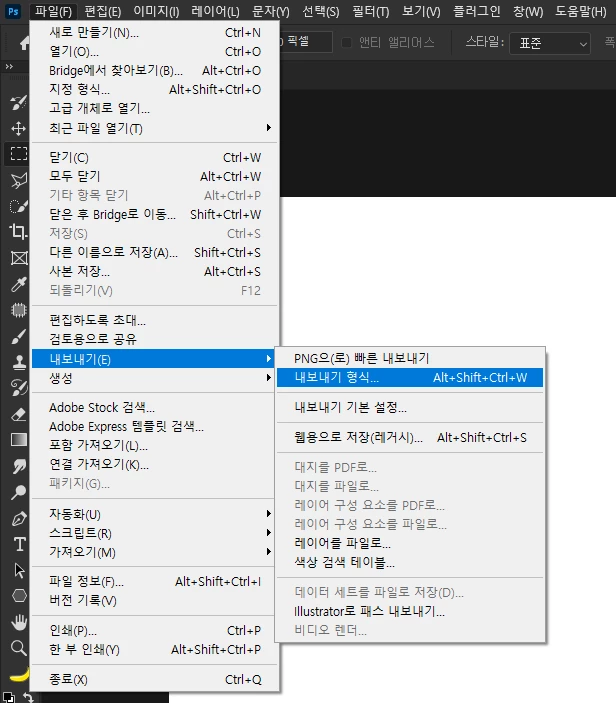This screenshot has width=616, height=703.
Task: Select the Horizontal Type tool
Action: pyautogui.click(x=19, y=544)
